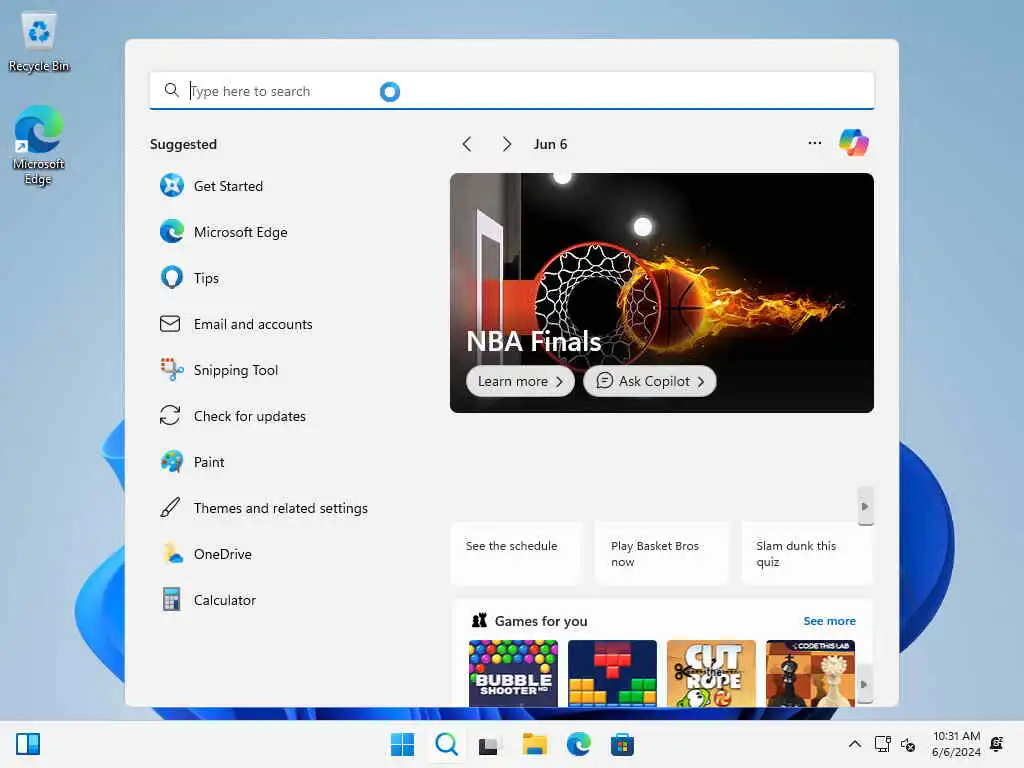
Task: Open Recycle Bin on desktop
Action: click(x=39, y=42)
